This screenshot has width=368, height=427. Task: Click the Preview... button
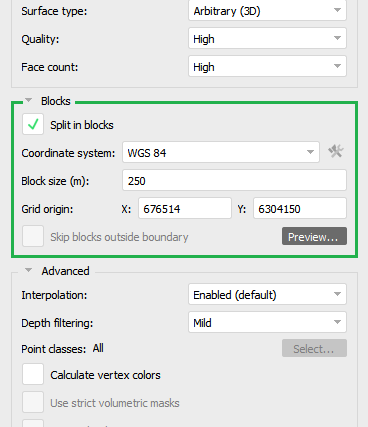pyautogui.click(x=314, y=236)
